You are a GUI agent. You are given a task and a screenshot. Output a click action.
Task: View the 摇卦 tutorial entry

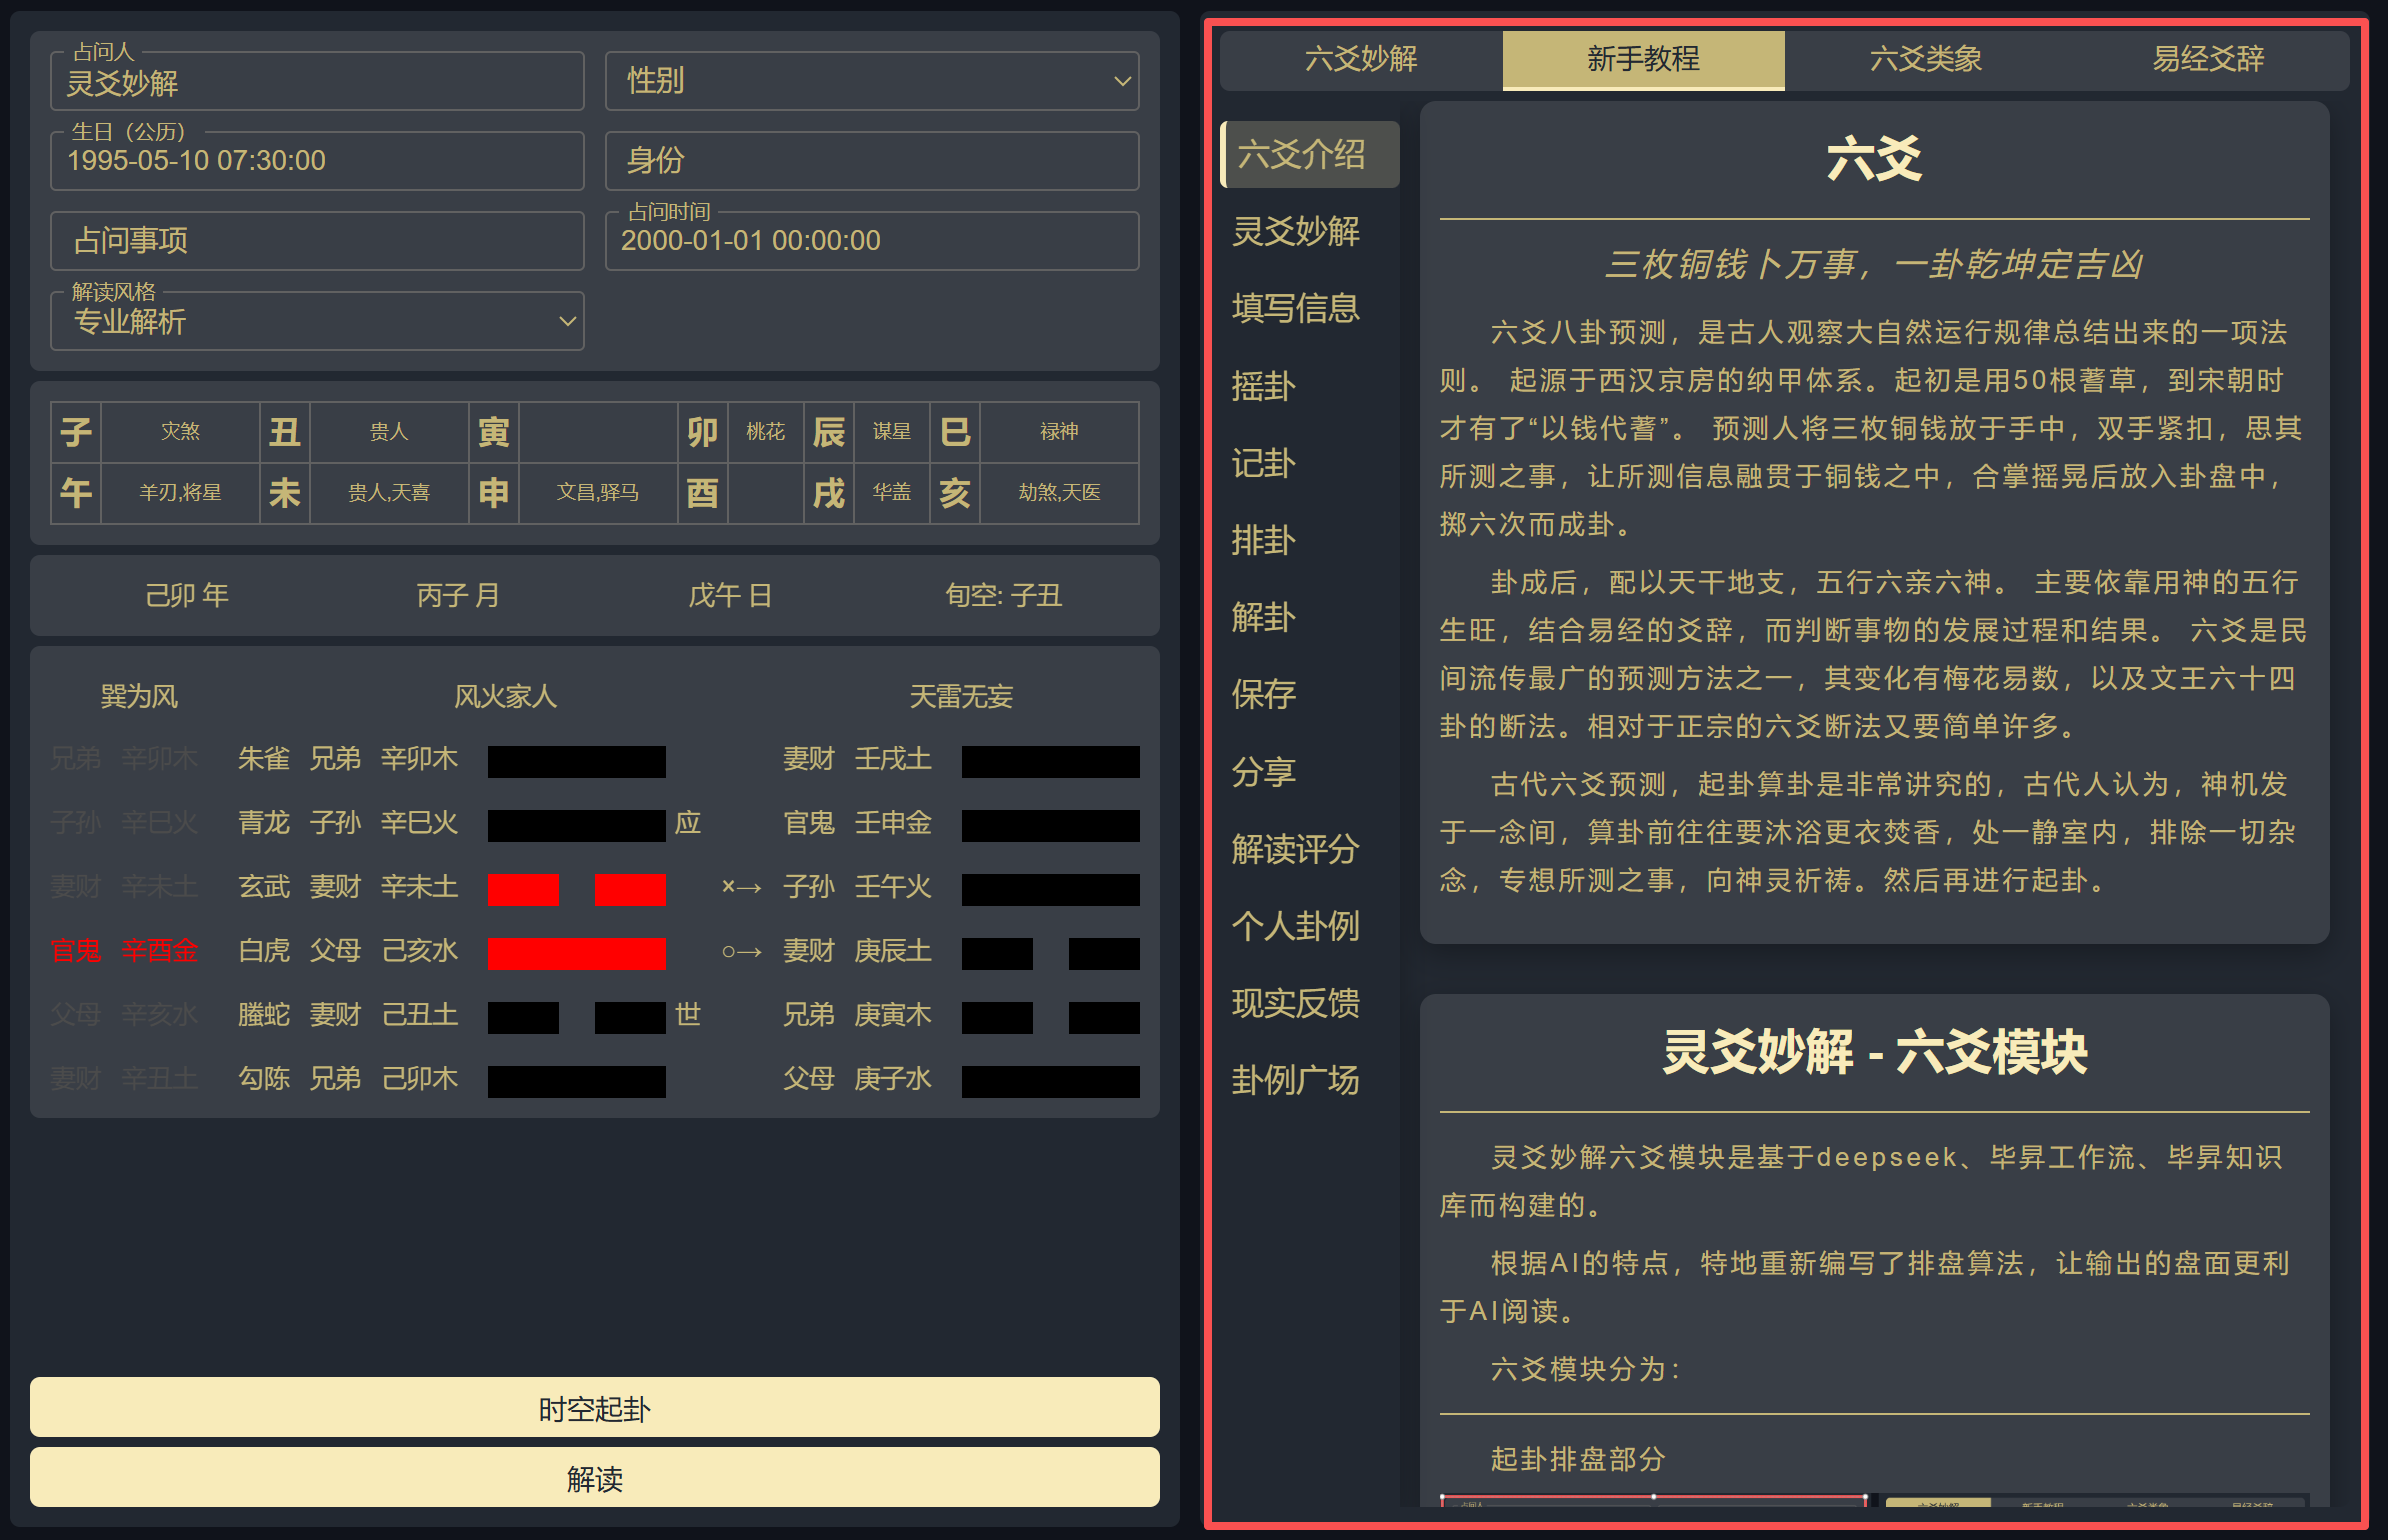pyautogui.click(x=1262, y=387)
